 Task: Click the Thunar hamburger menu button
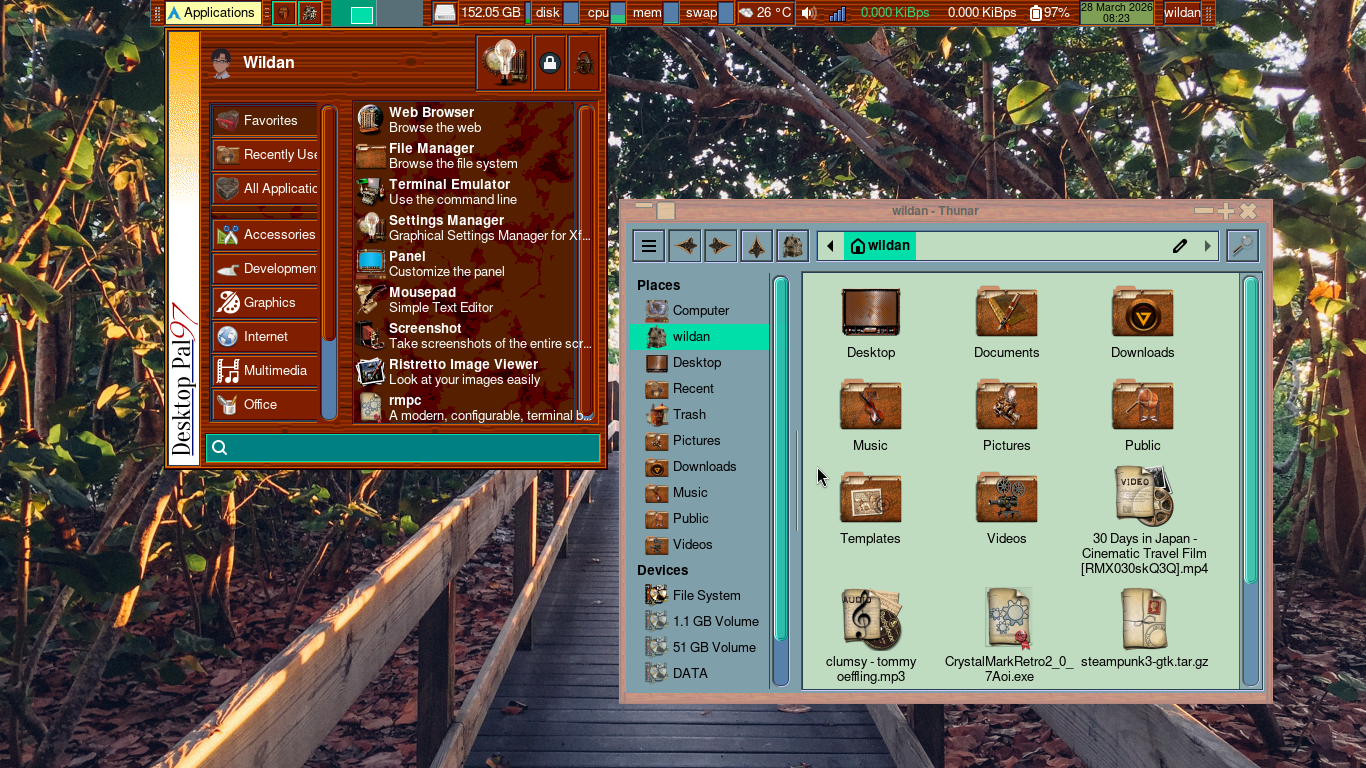pos(648,246)
